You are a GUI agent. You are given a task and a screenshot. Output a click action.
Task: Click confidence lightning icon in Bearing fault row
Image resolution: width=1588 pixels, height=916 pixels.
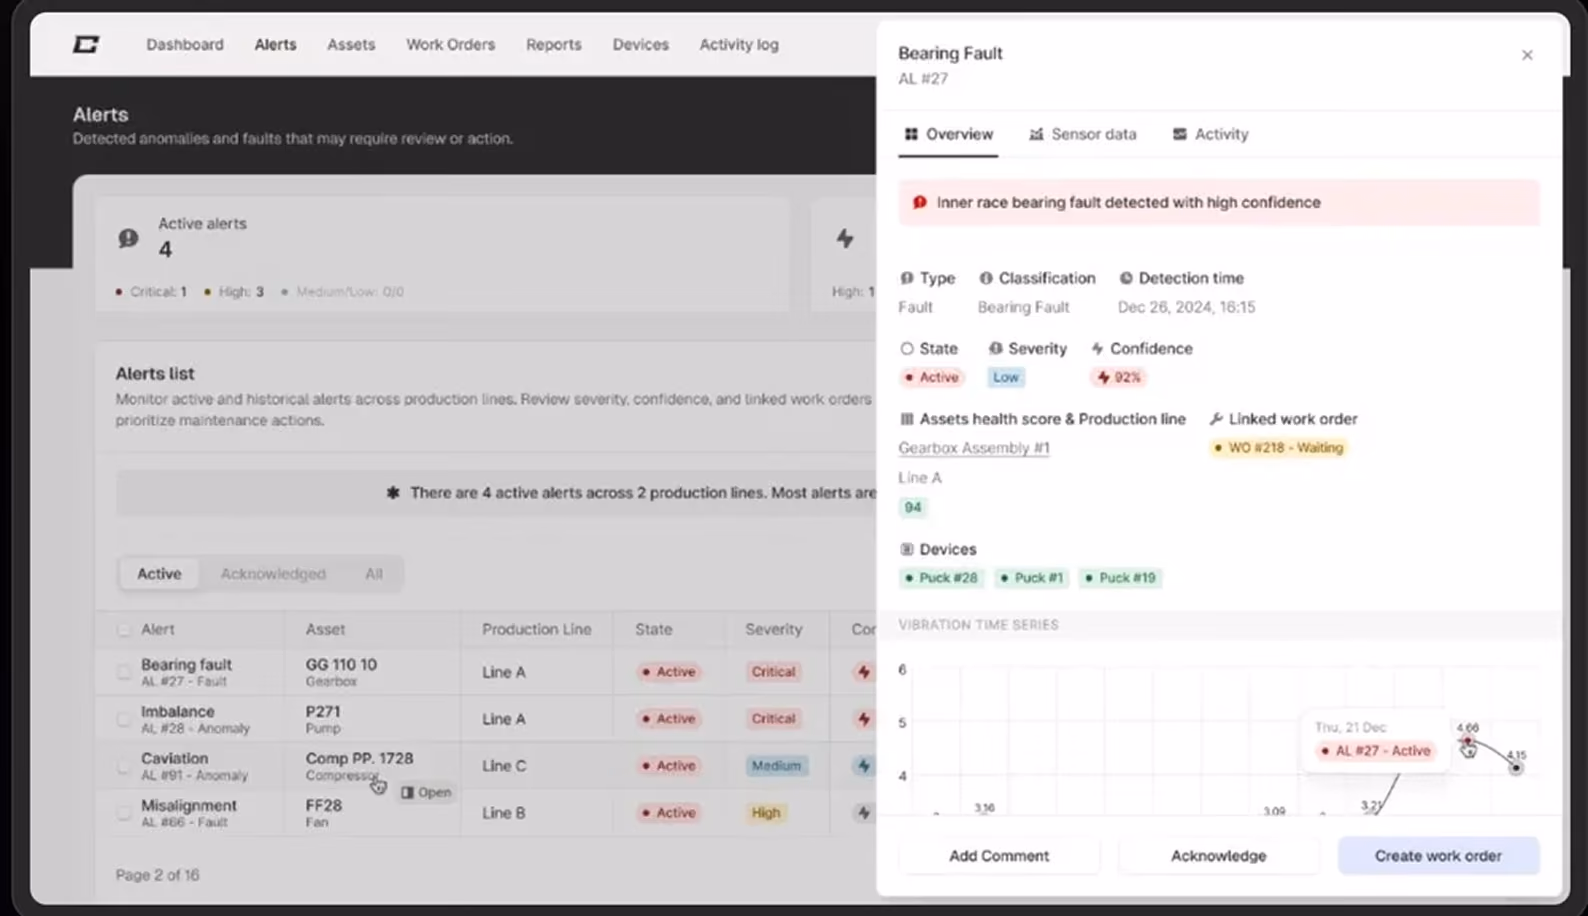click(864, 672)
